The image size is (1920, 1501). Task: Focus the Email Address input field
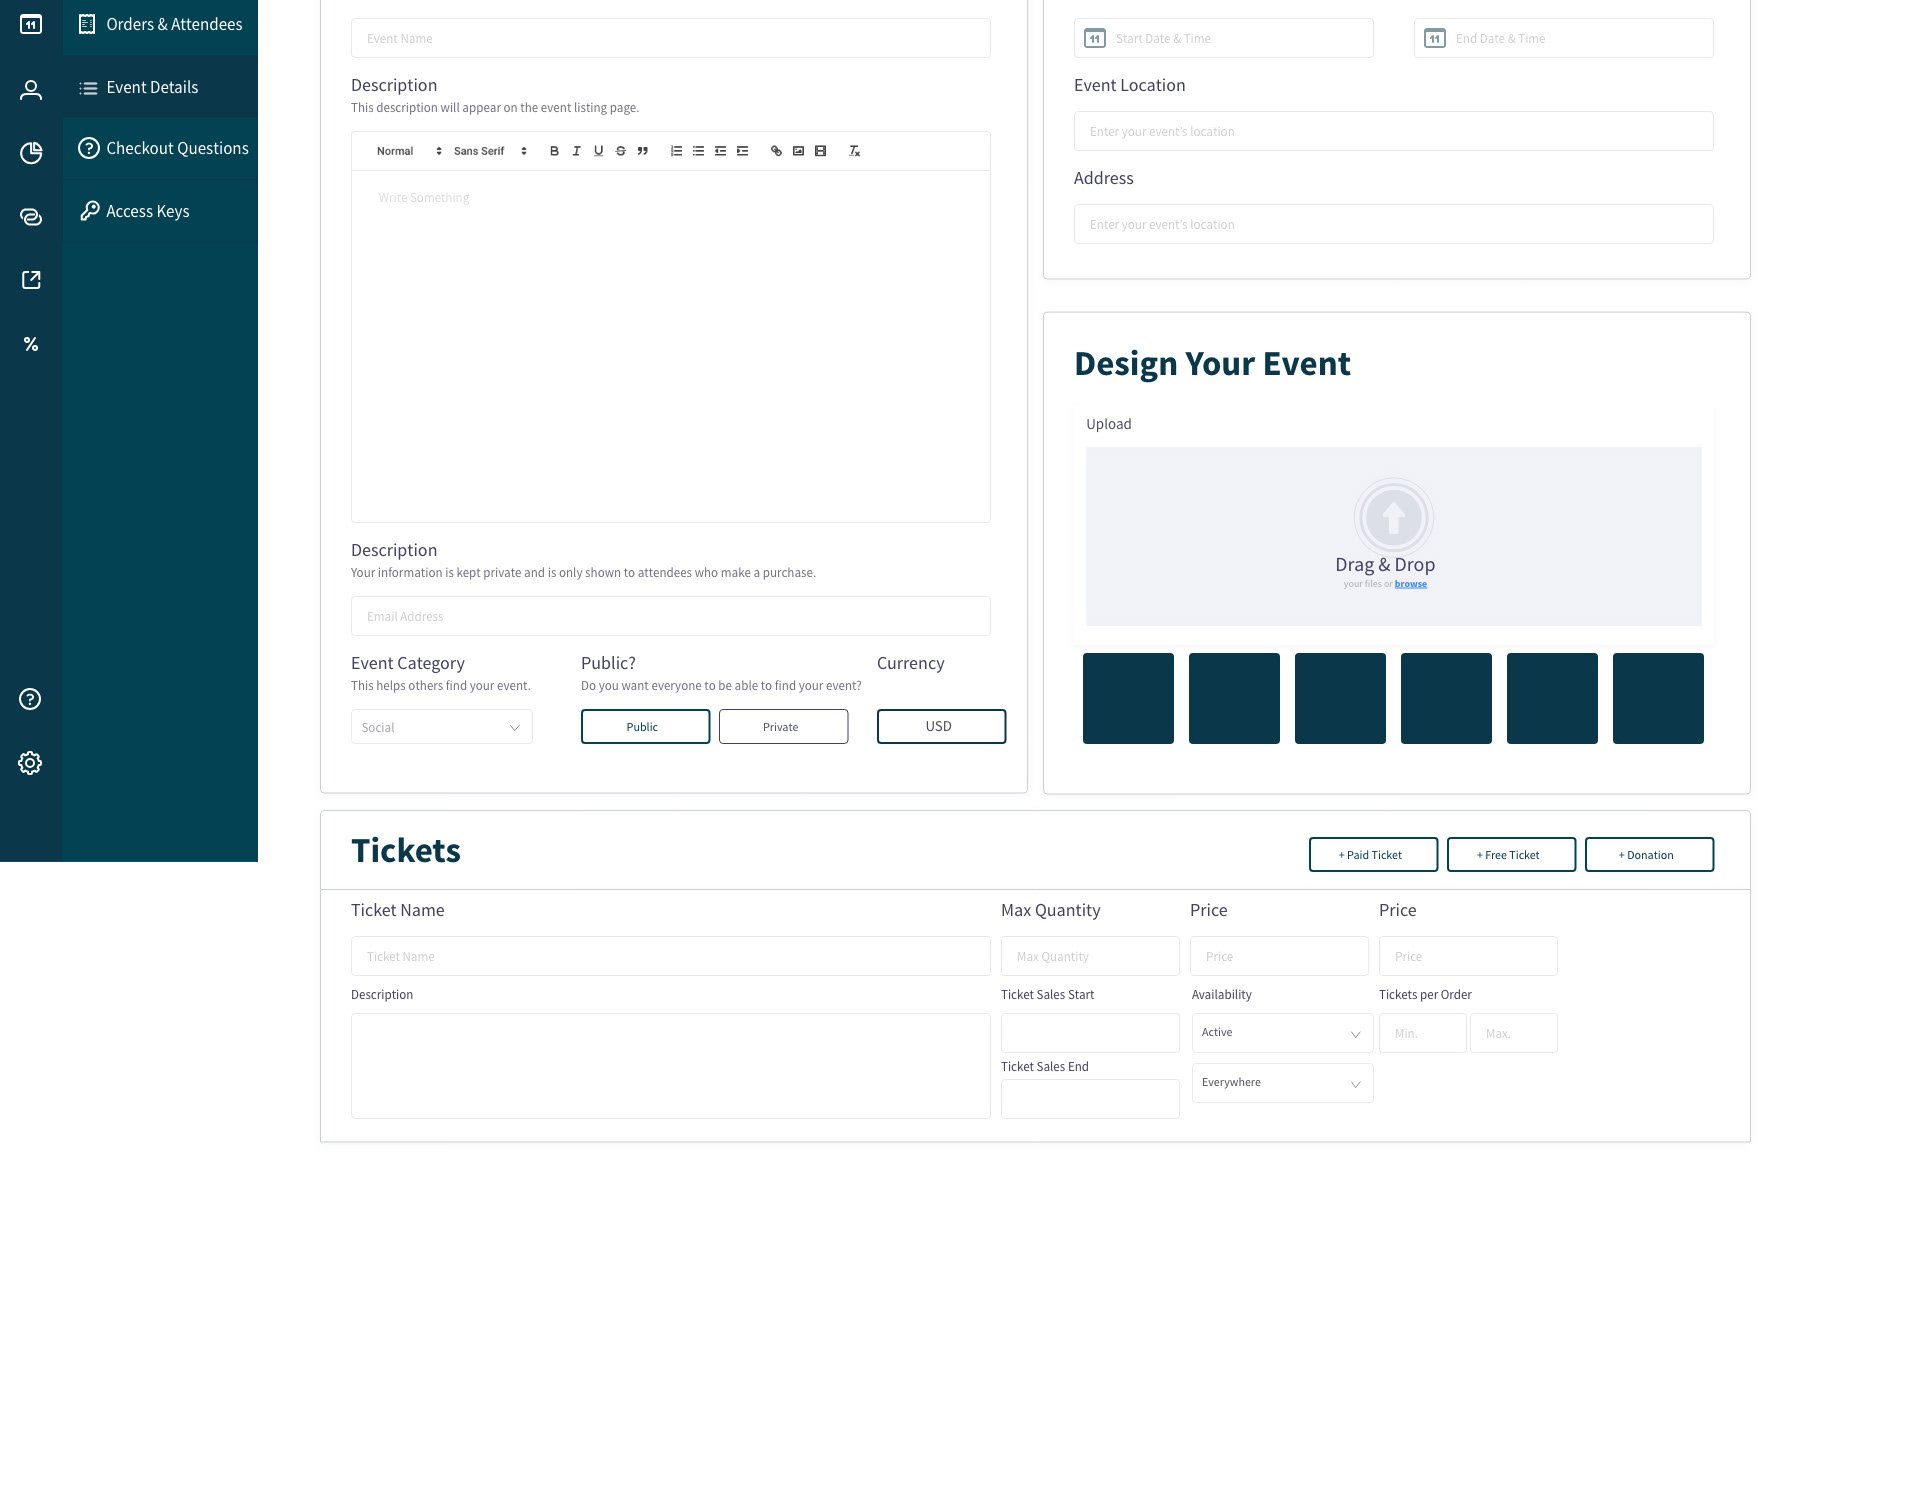671,616
